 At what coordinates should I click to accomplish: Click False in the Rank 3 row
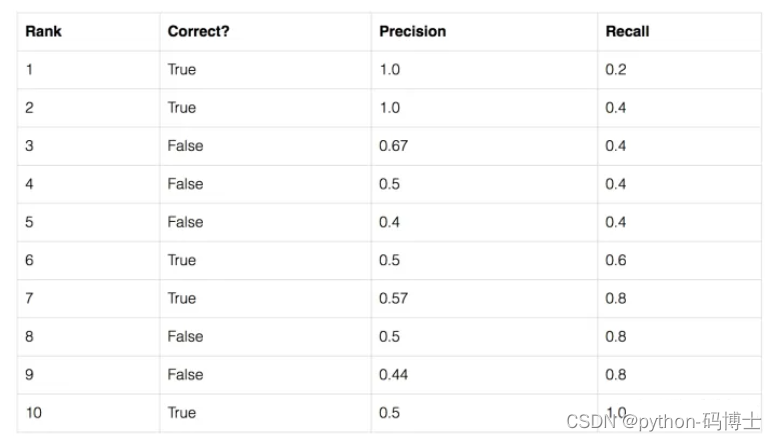[x=185, y=146]
